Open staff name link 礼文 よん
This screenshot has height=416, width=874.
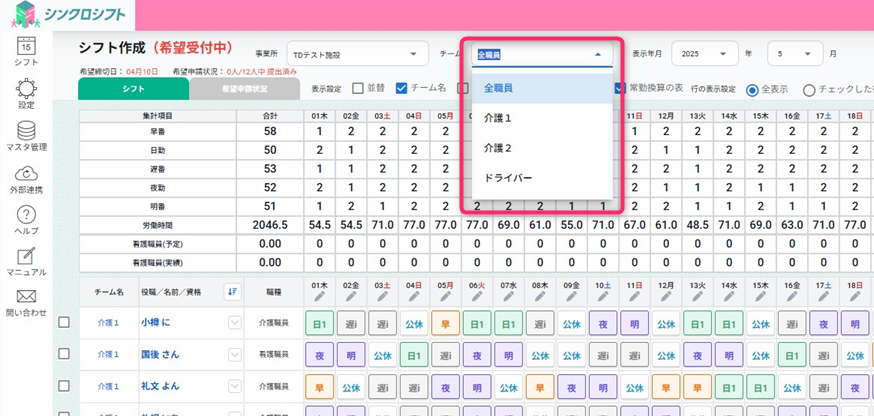click(160, 386)
